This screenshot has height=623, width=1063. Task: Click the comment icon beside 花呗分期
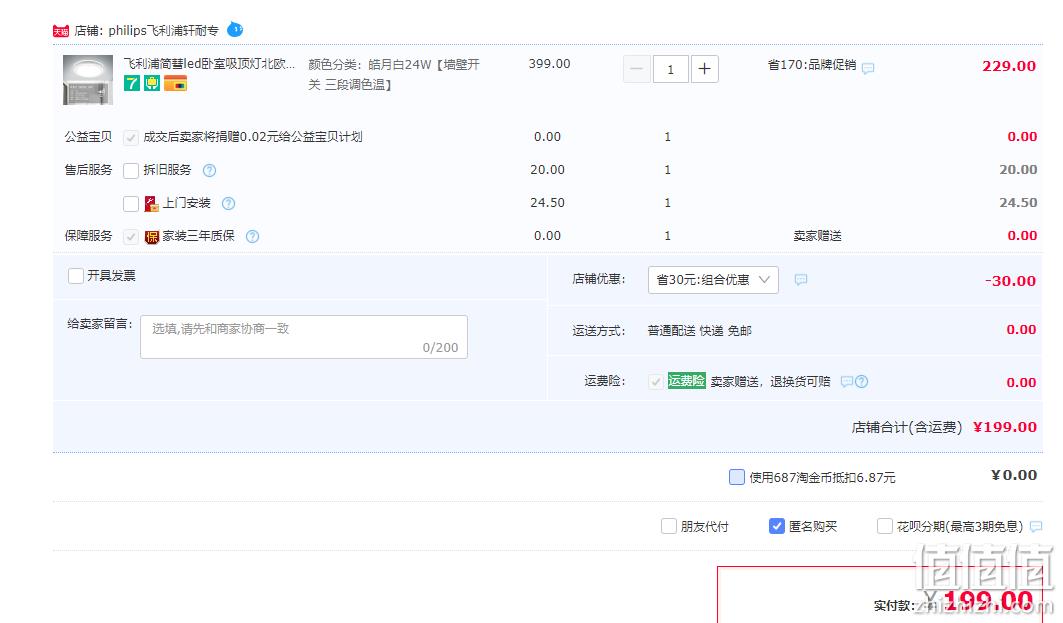1035,527
